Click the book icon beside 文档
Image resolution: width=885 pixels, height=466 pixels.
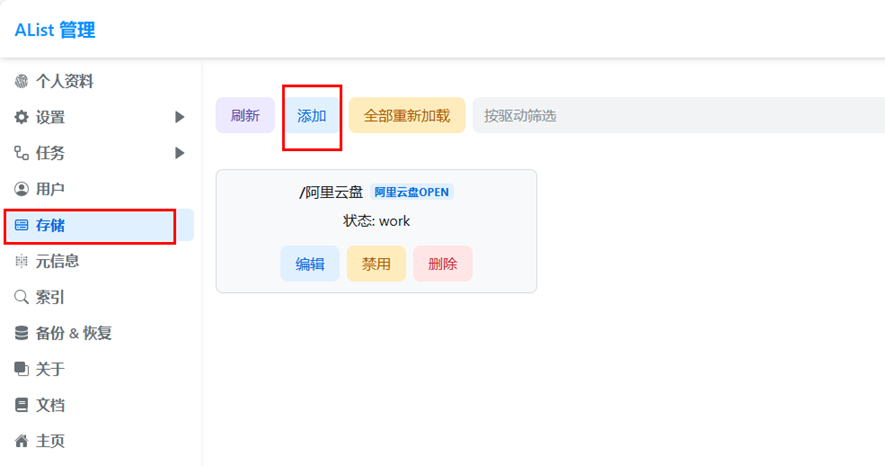[21, 405]
